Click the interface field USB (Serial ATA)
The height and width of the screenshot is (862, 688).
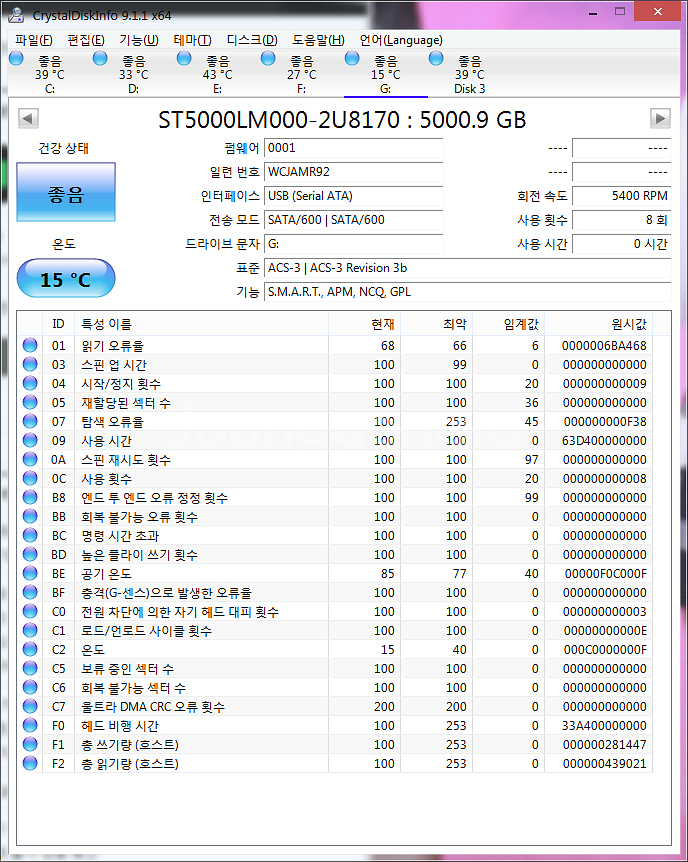click(x=354, y=196)
